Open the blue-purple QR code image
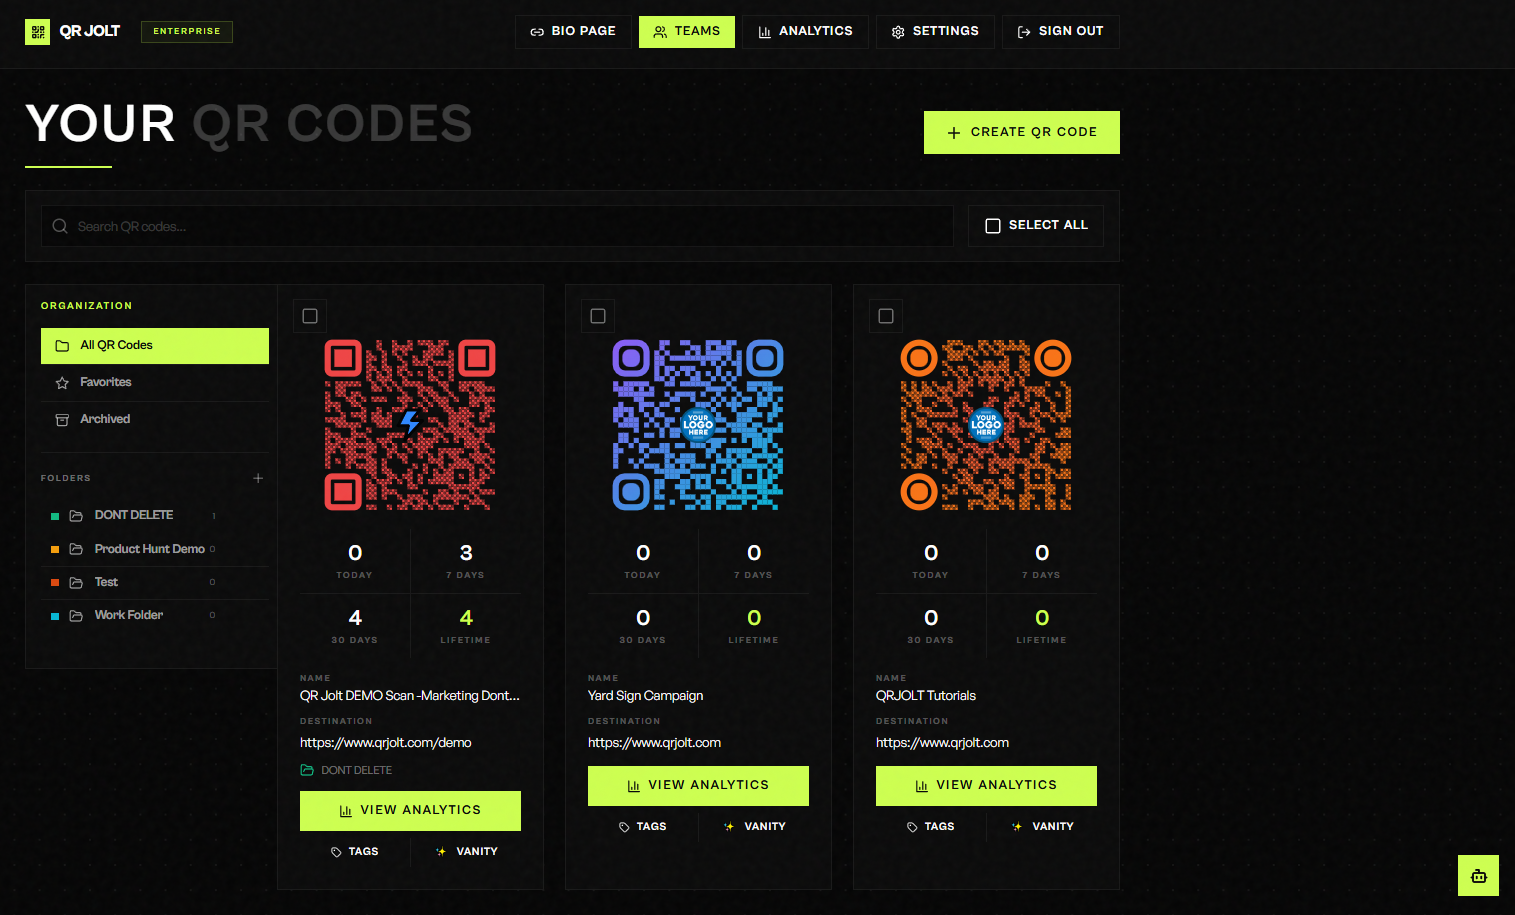This screenshot has height=915, width=1515. (698, 425)
